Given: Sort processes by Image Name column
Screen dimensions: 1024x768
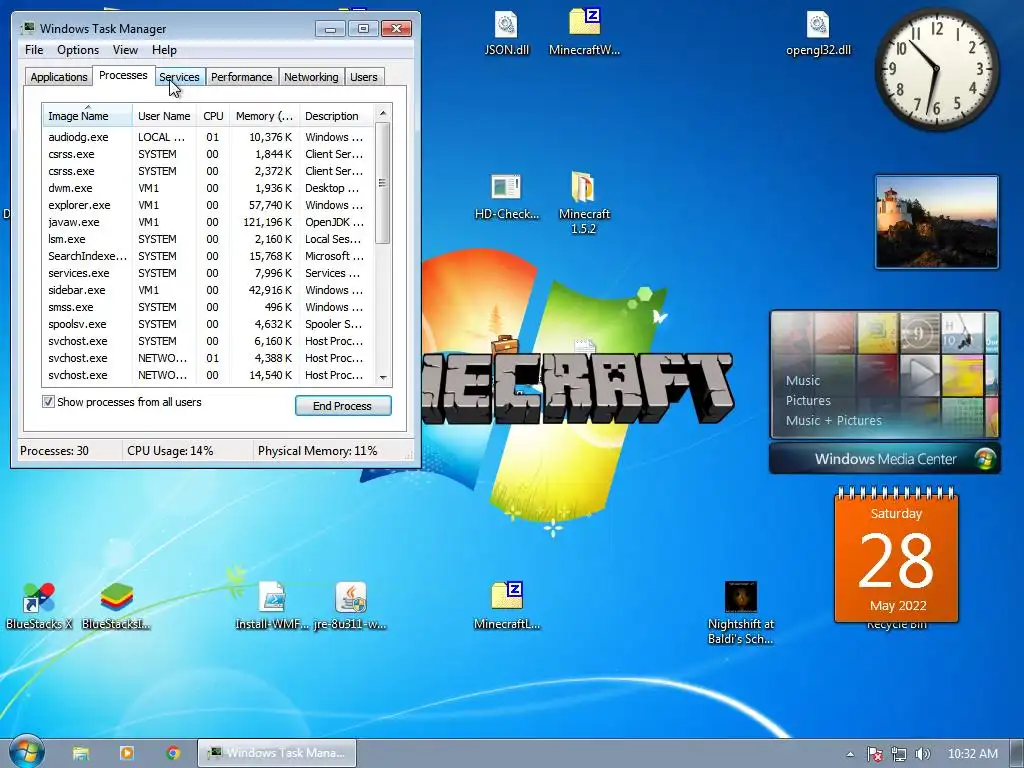Looking at the screenshot, I should pyautogui.click(x=88, y=116).
